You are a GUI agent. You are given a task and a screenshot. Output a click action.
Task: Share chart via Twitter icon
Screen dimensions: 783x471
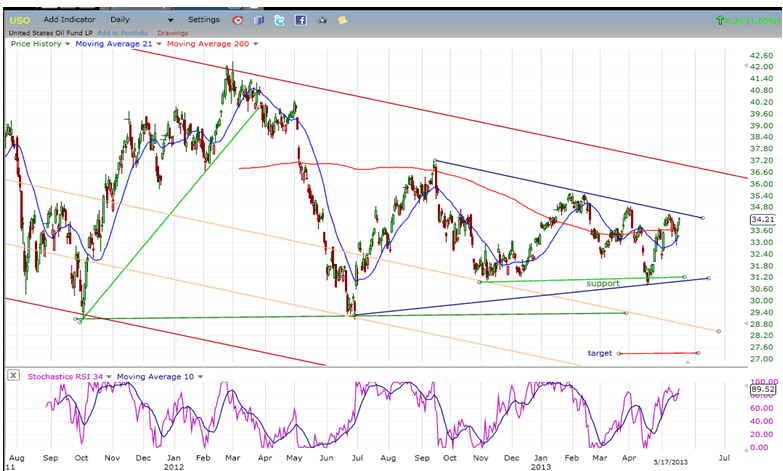(x=279, y=19)
